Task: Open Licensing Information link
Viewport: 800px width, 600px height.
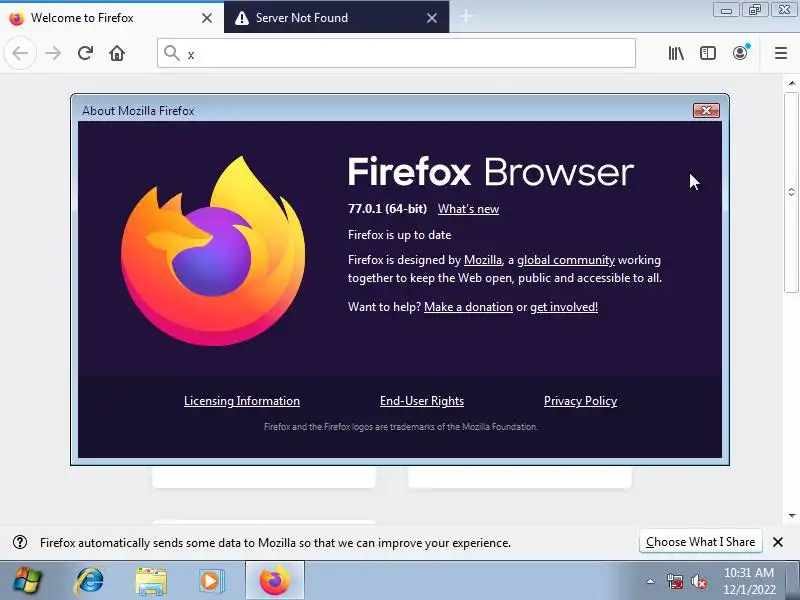Action: click(242, 401)
